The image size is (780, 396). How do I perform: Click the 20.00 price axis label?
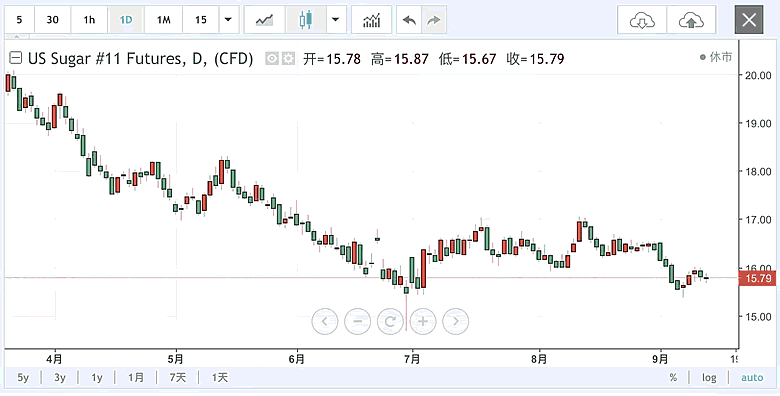pyautogui.click(x=759, y=76)
